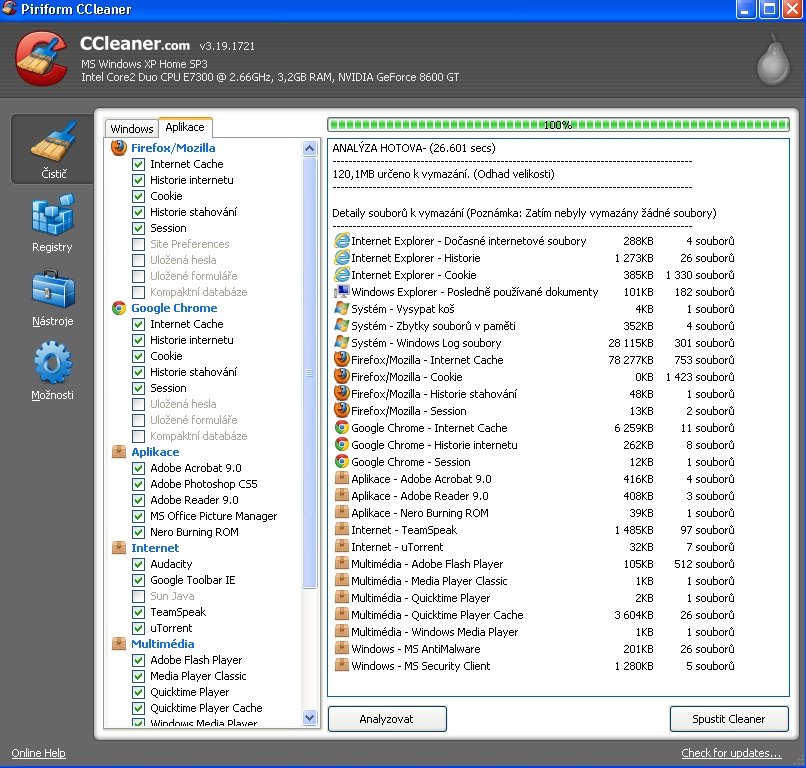Image resolution: width=806 pixels, height=768 pixels.
Task: Click Check for updates link
Action: point(731,753)
